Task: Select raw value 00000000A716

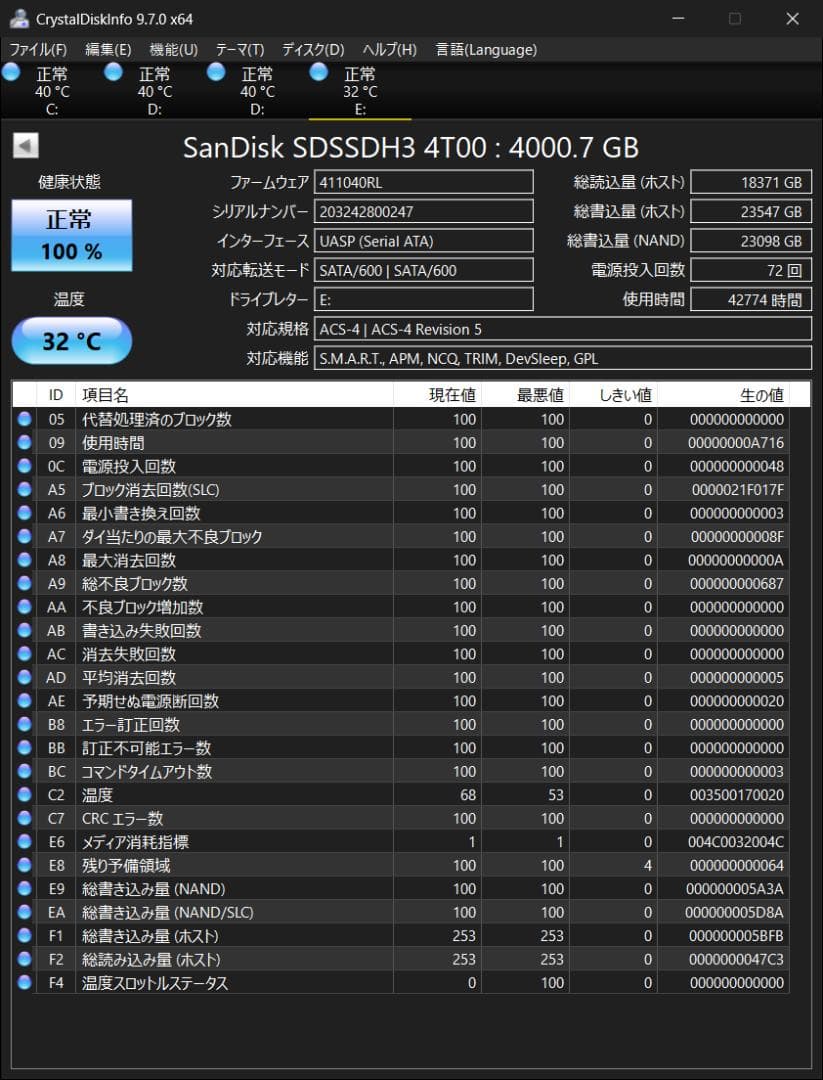Action: coord(736,442)
